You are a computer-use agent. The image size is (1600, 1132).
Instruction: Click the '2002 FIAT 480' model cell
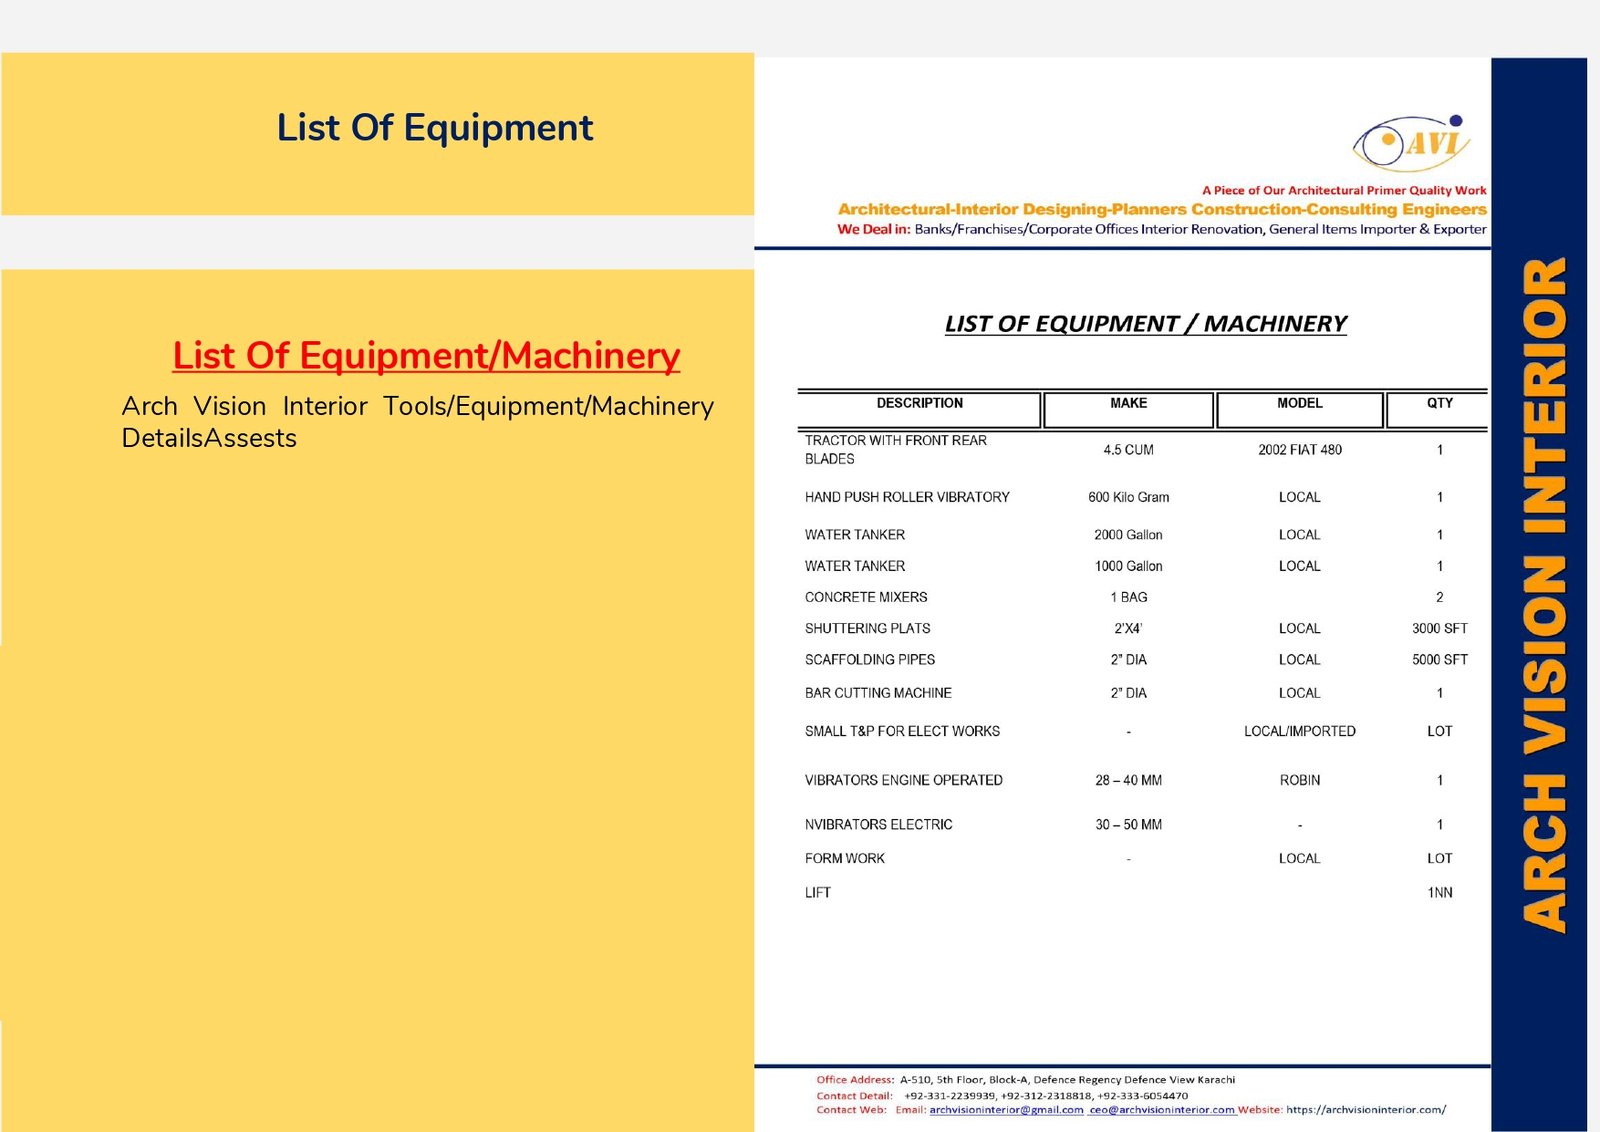(1299, 450)
